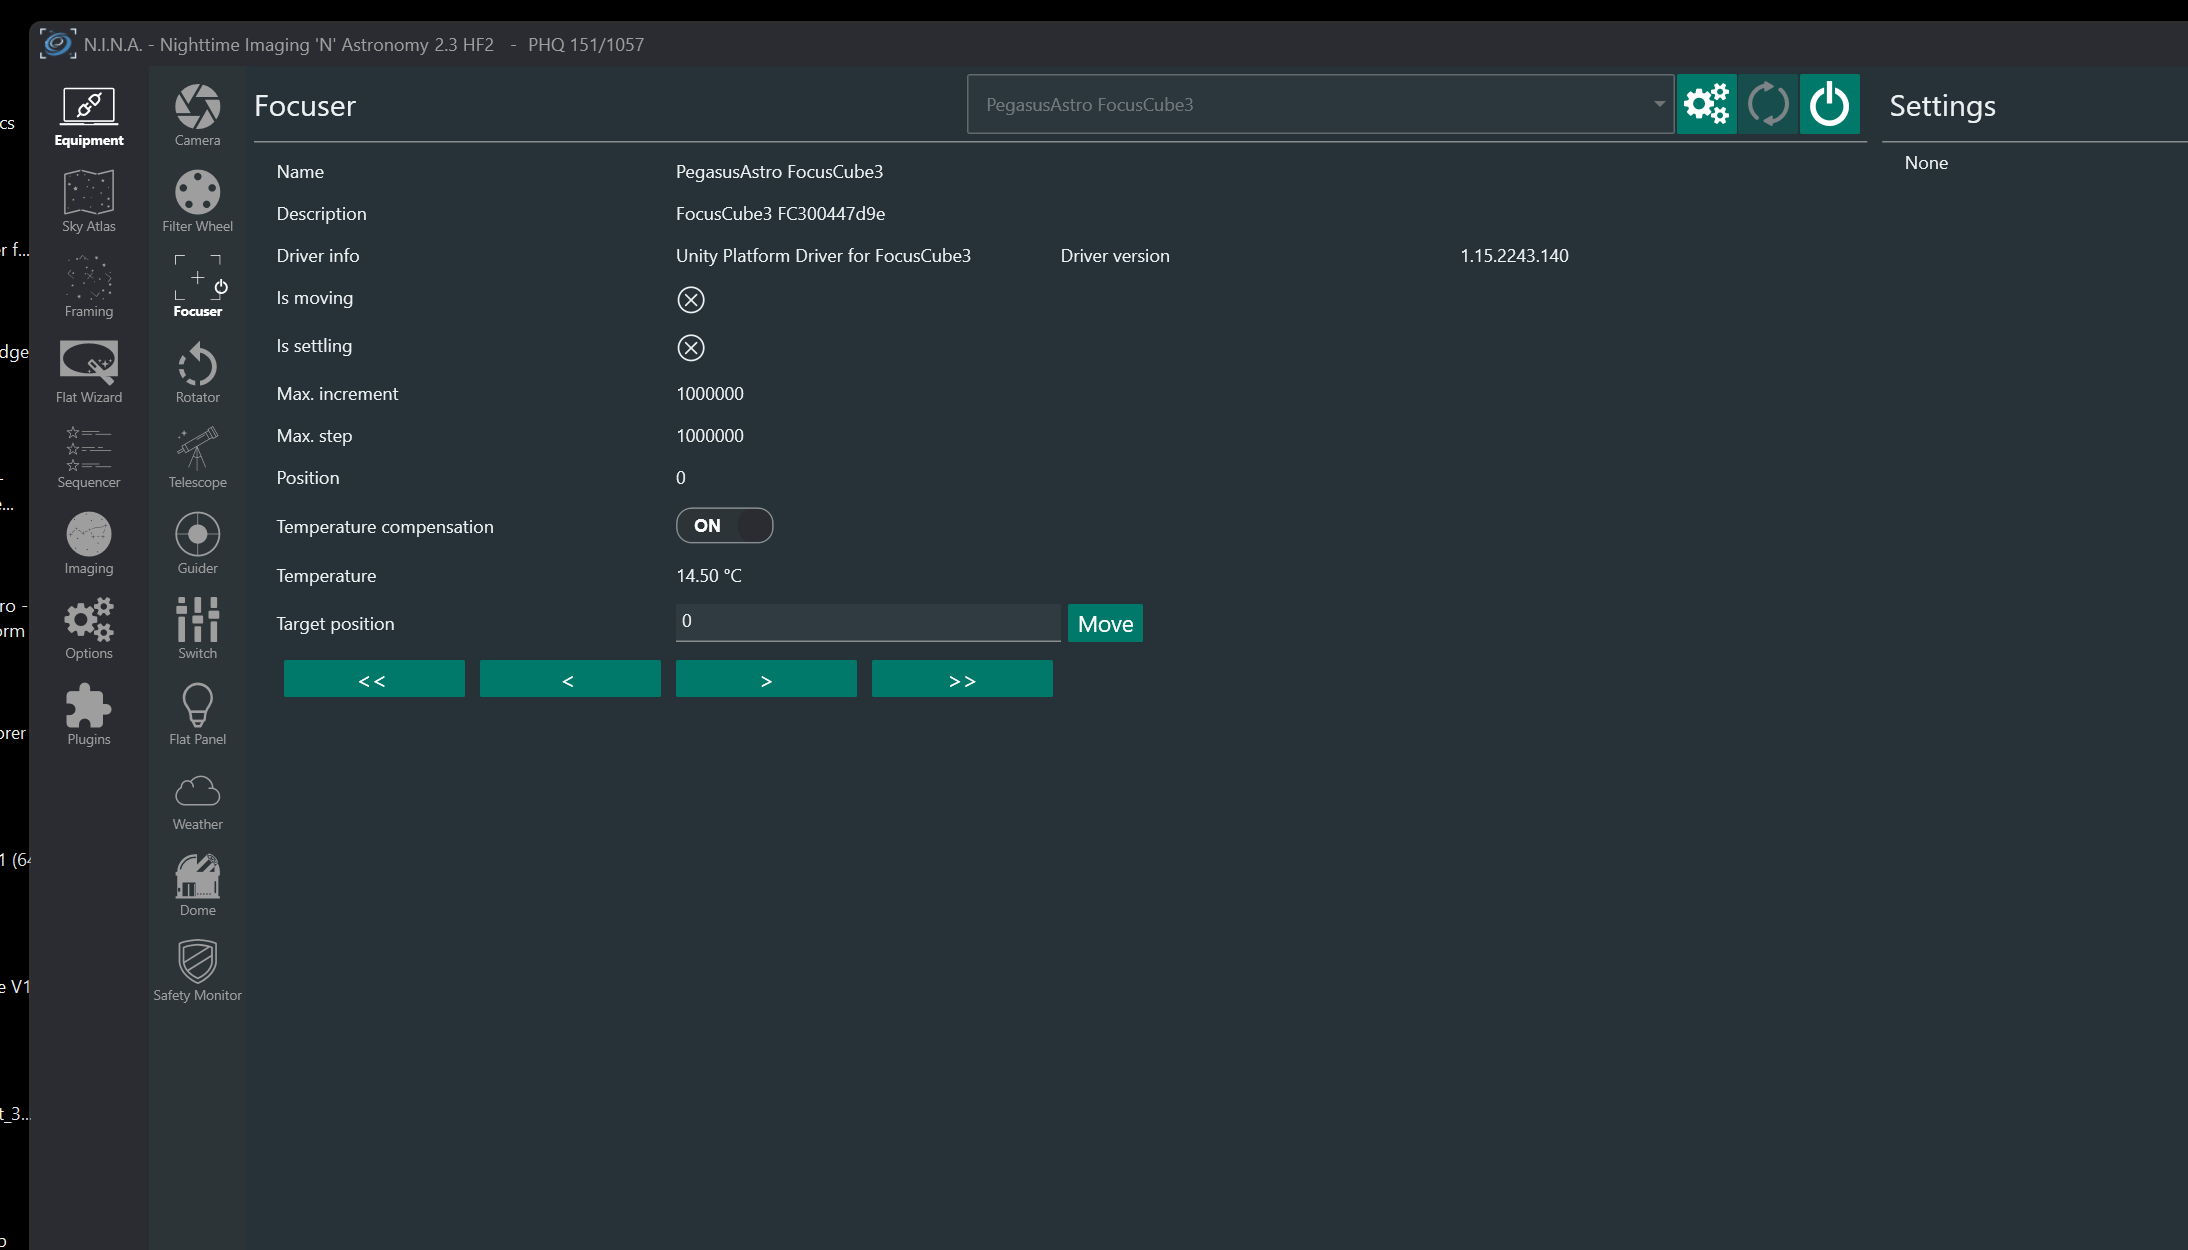Open the Dome equipment page

(197, 885)
